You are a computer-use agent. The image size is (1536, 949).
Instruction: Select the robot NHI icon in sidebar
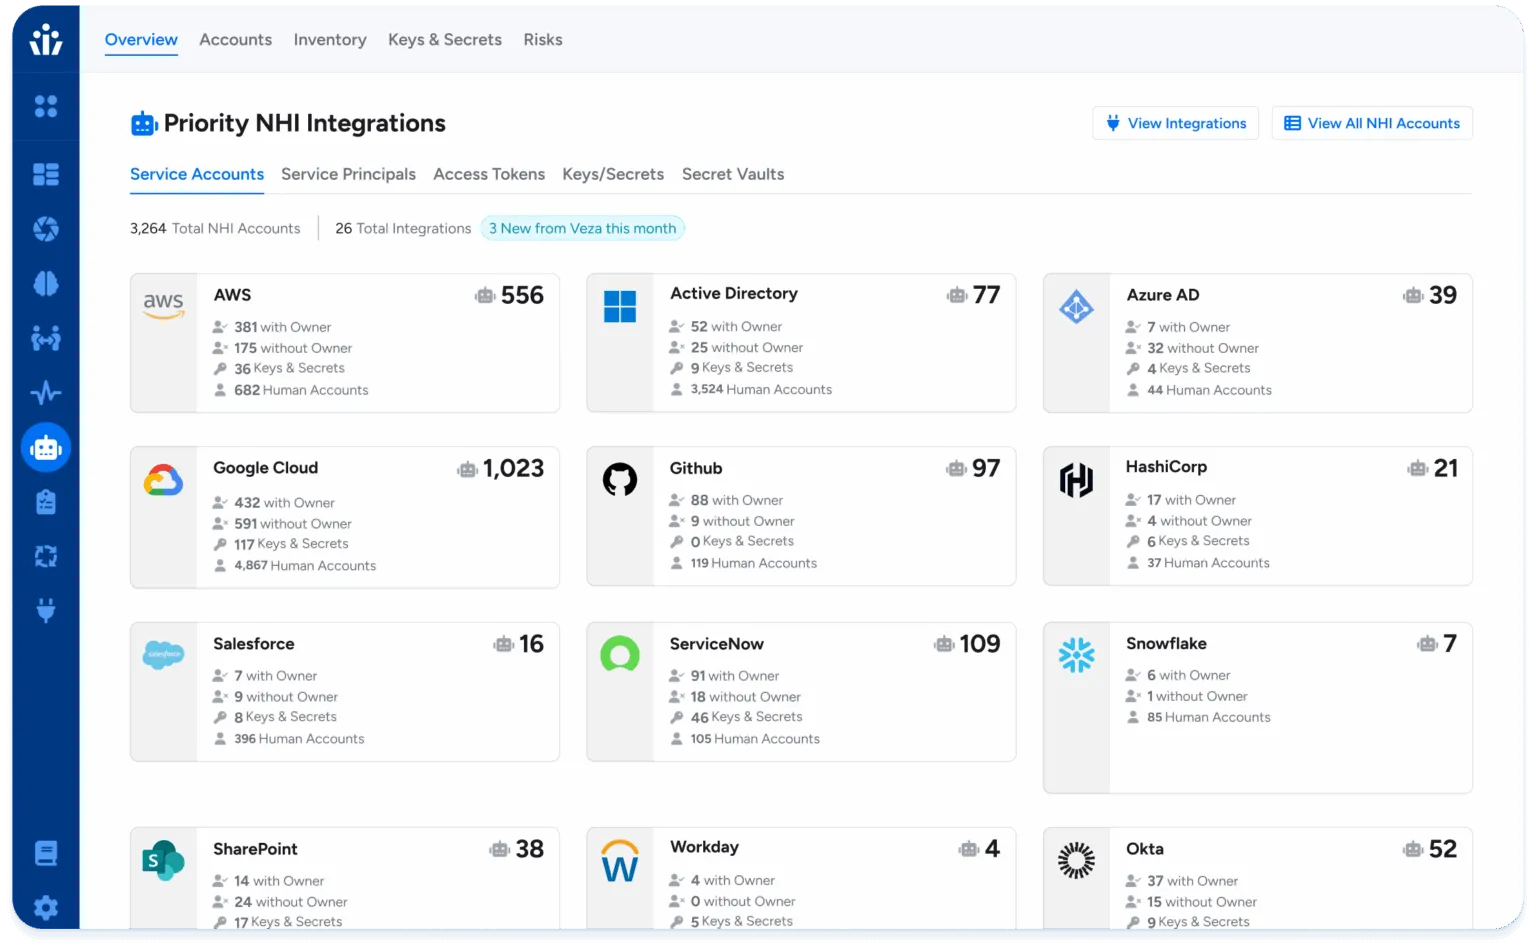(x=46, y=448)
